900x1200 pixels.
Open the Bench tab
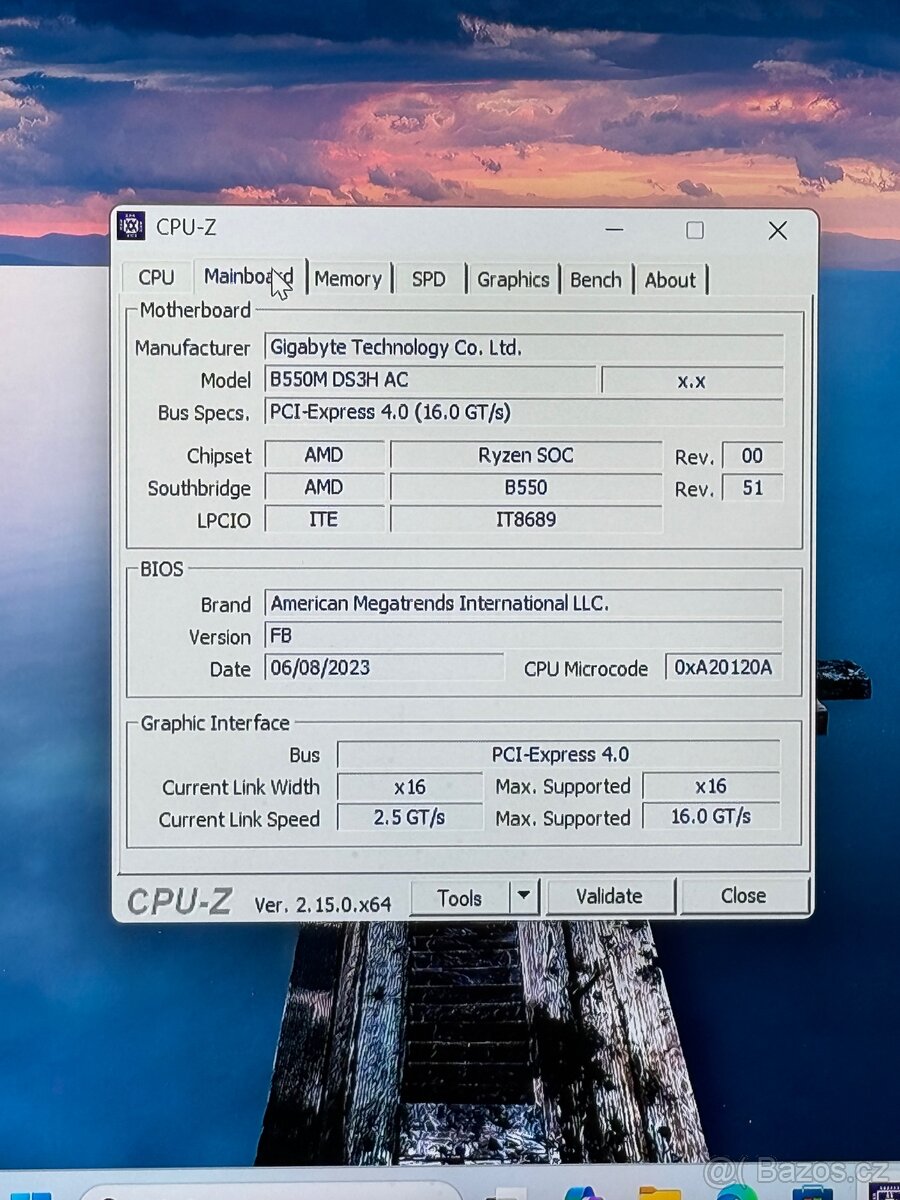pyautogui.click(x=596, y=280)
